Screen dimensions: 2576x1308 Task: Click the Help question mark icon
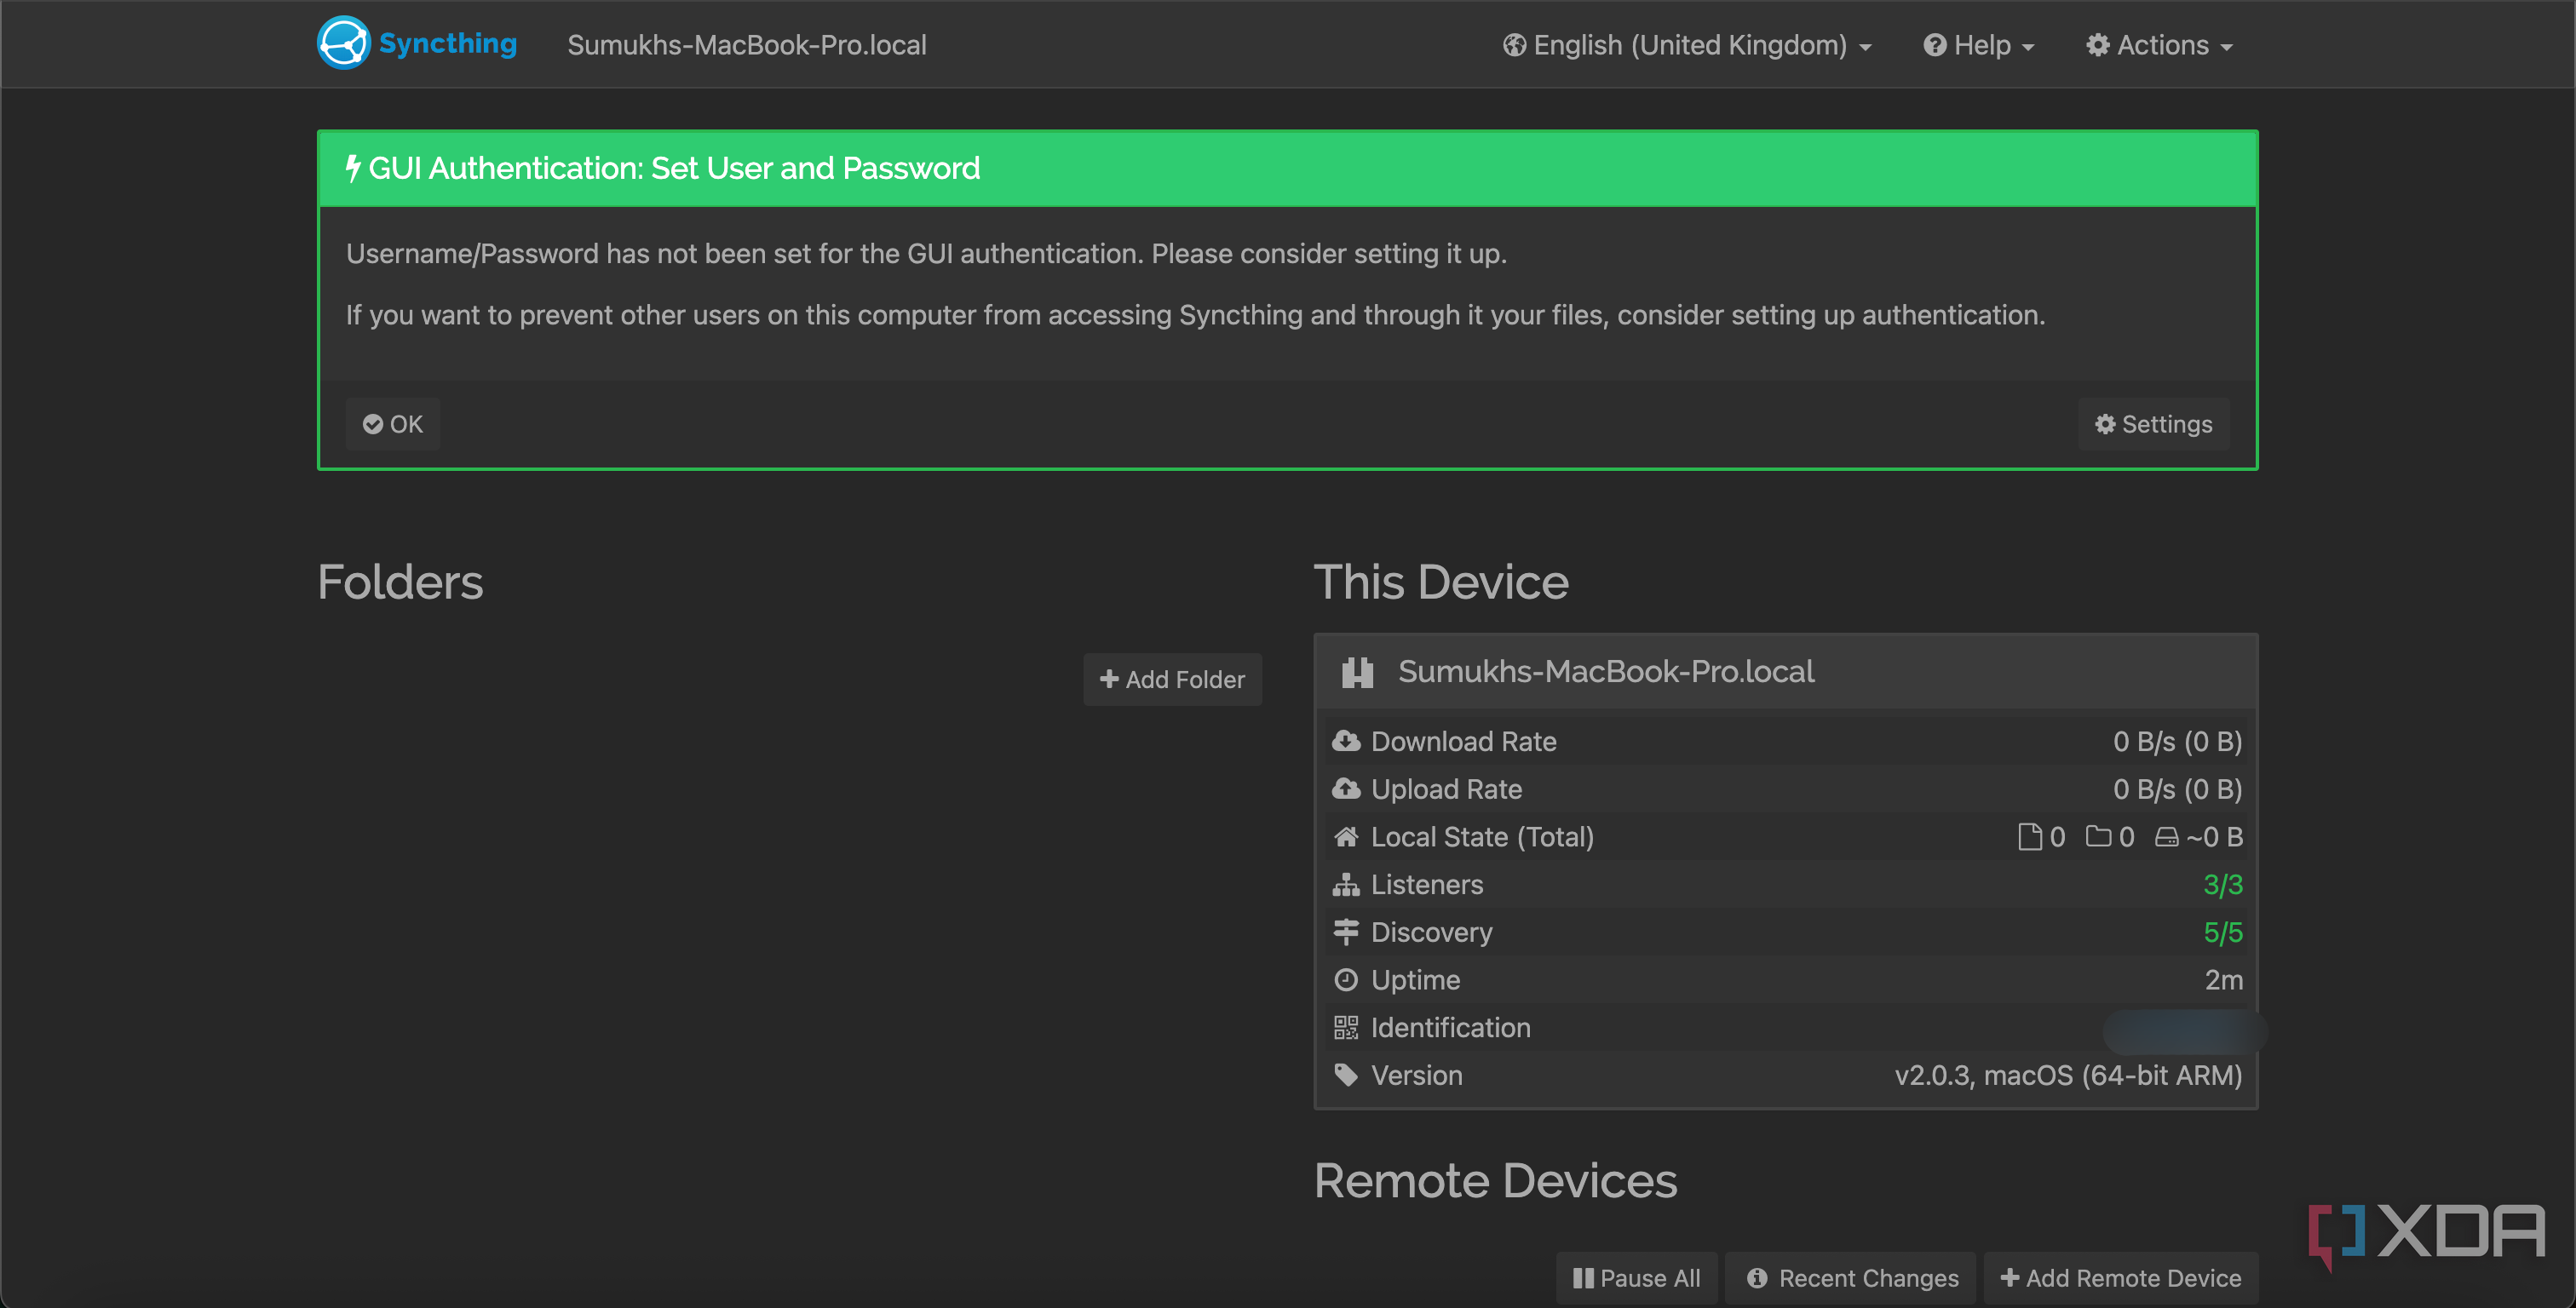(x=1935, y=45)
